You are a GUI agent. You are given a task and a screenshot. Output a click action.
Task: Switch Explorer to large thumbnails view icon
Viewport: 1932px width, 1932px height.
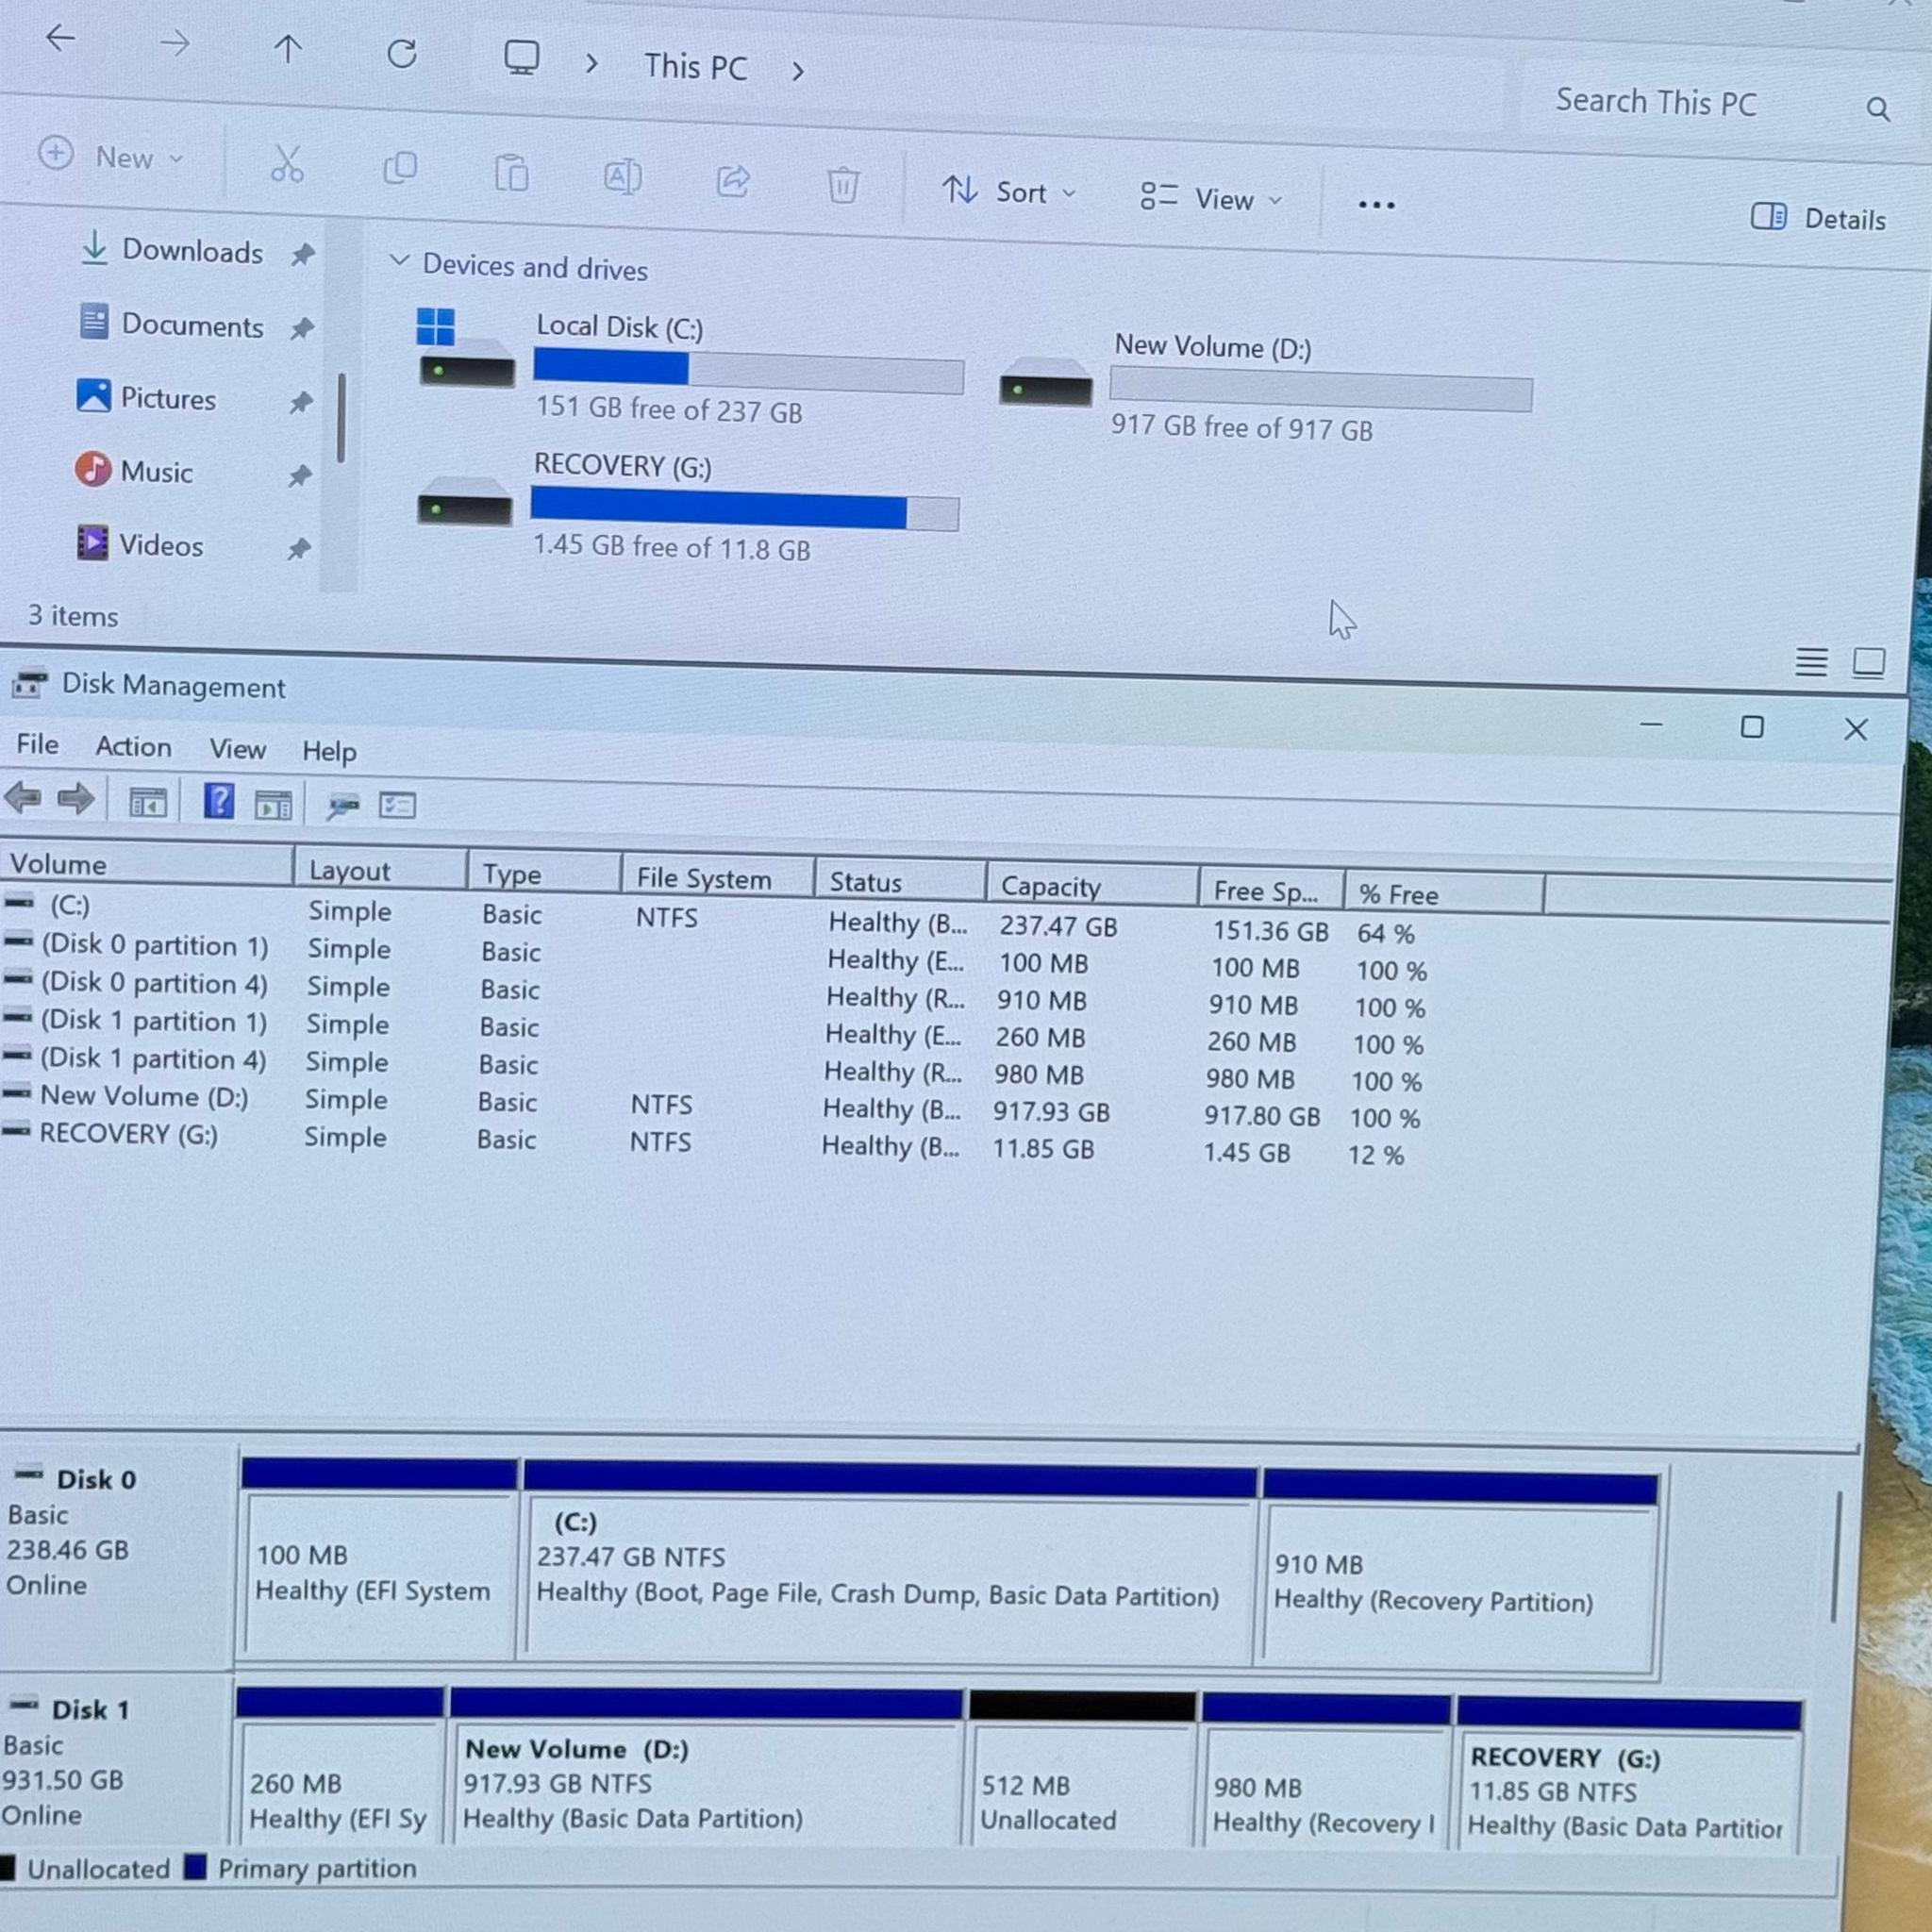(x=1869, y=663)
